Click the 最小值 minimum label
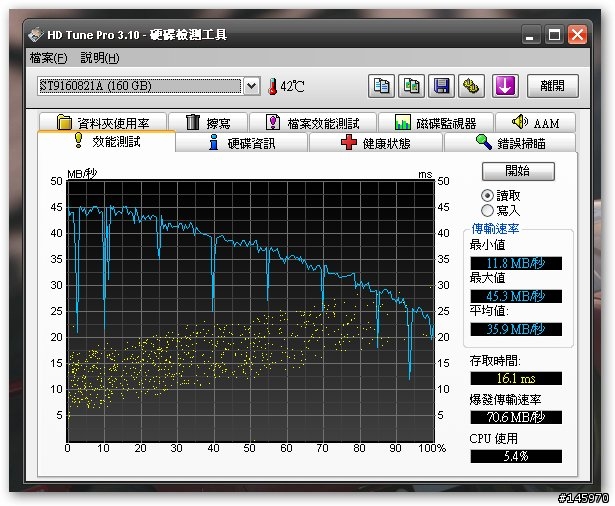The image size is (615, 506). (x=487, y=245)
